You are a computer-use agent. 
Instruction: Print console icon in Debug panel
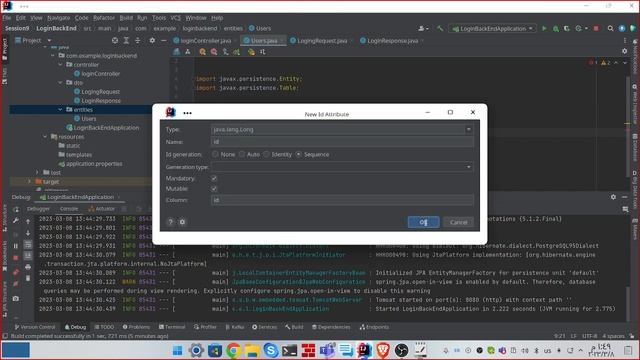(x=28, y=267)
